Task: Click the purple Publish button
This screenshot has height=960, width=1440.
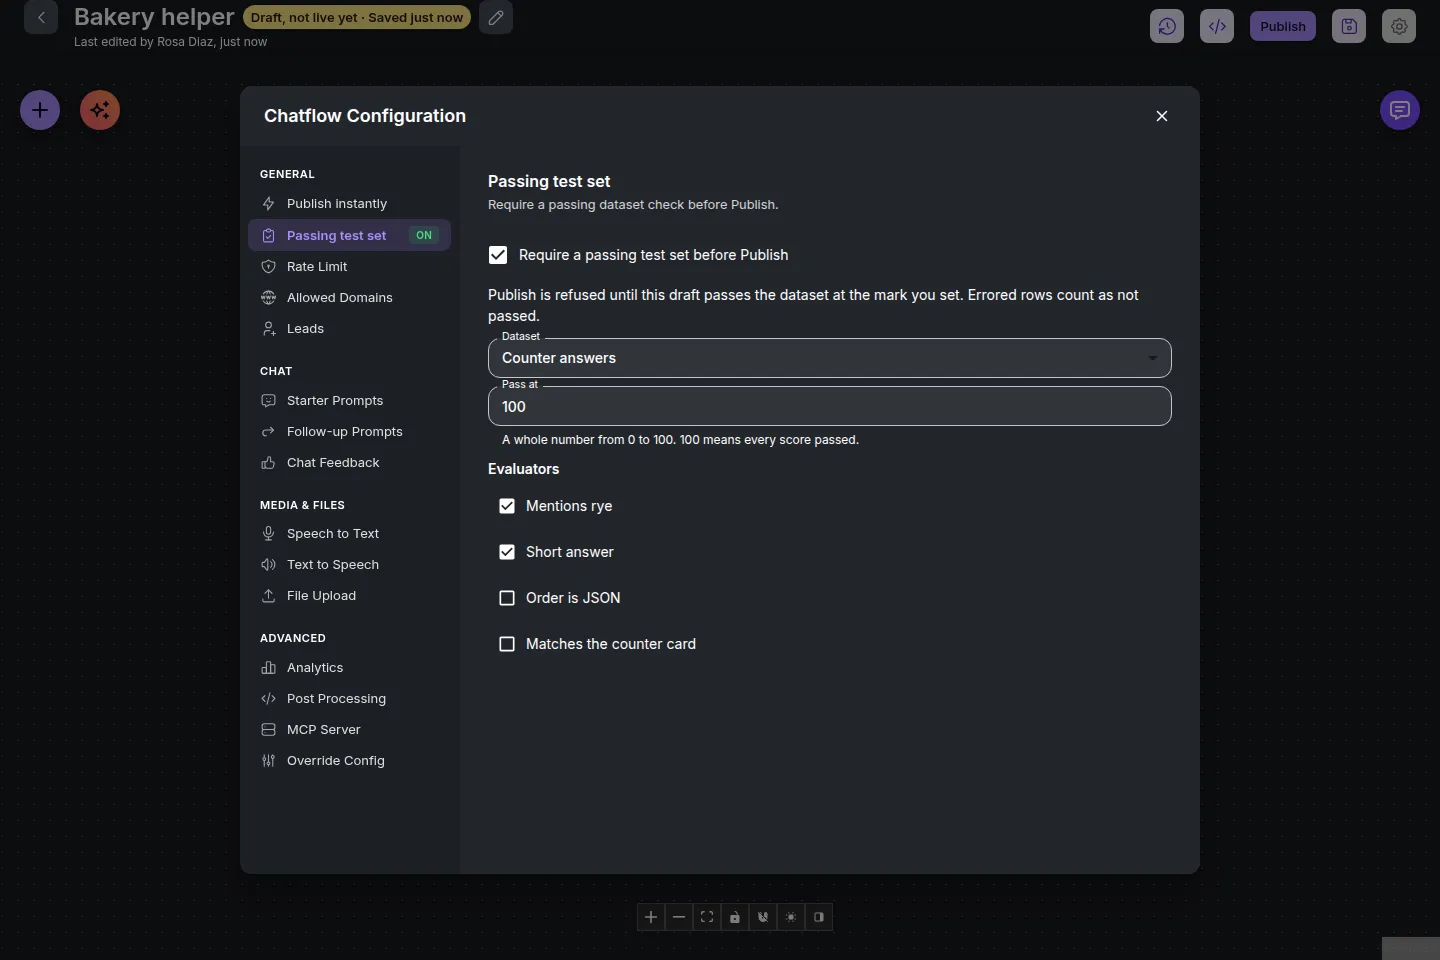Action: [1283, 26]
